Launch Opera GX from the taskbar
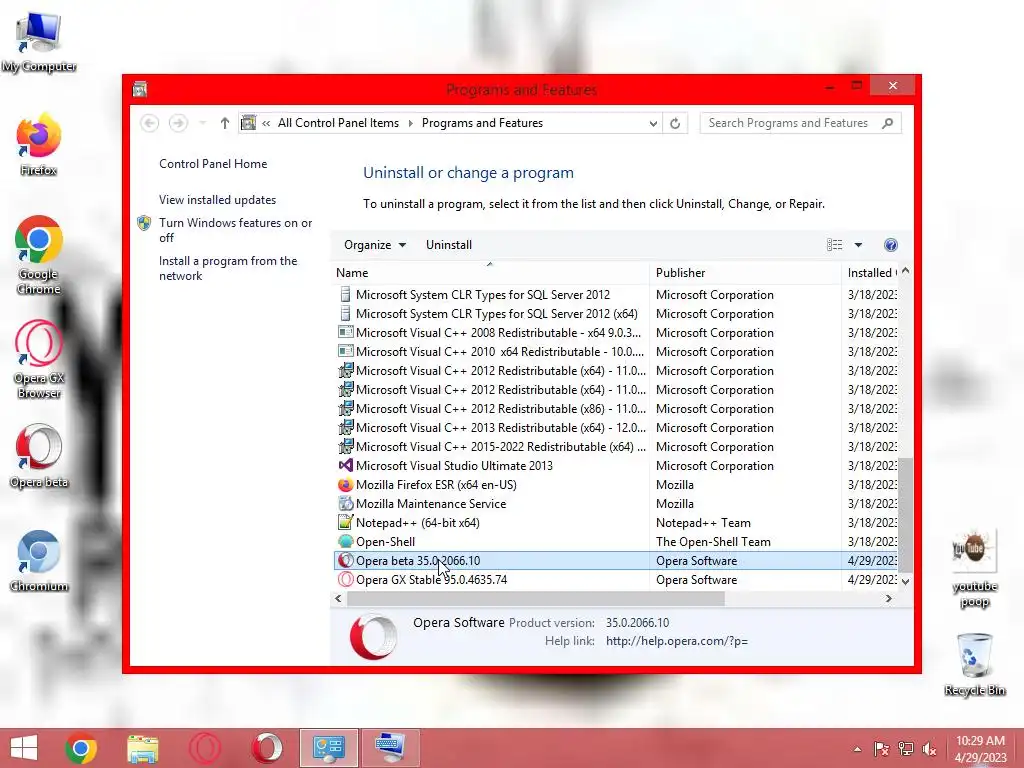 click(204, 748)
